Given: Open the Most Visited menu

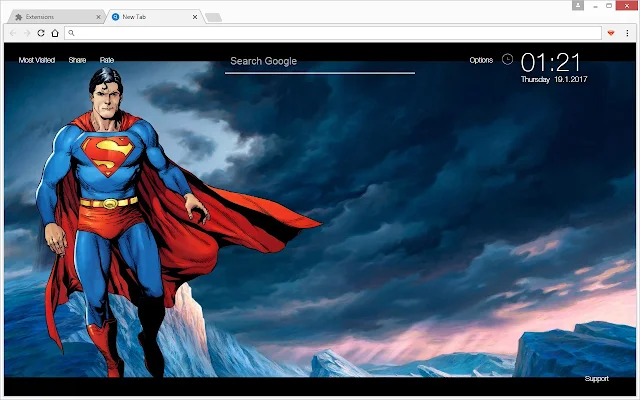Looking at the screenshot, I should click(37, 60).
